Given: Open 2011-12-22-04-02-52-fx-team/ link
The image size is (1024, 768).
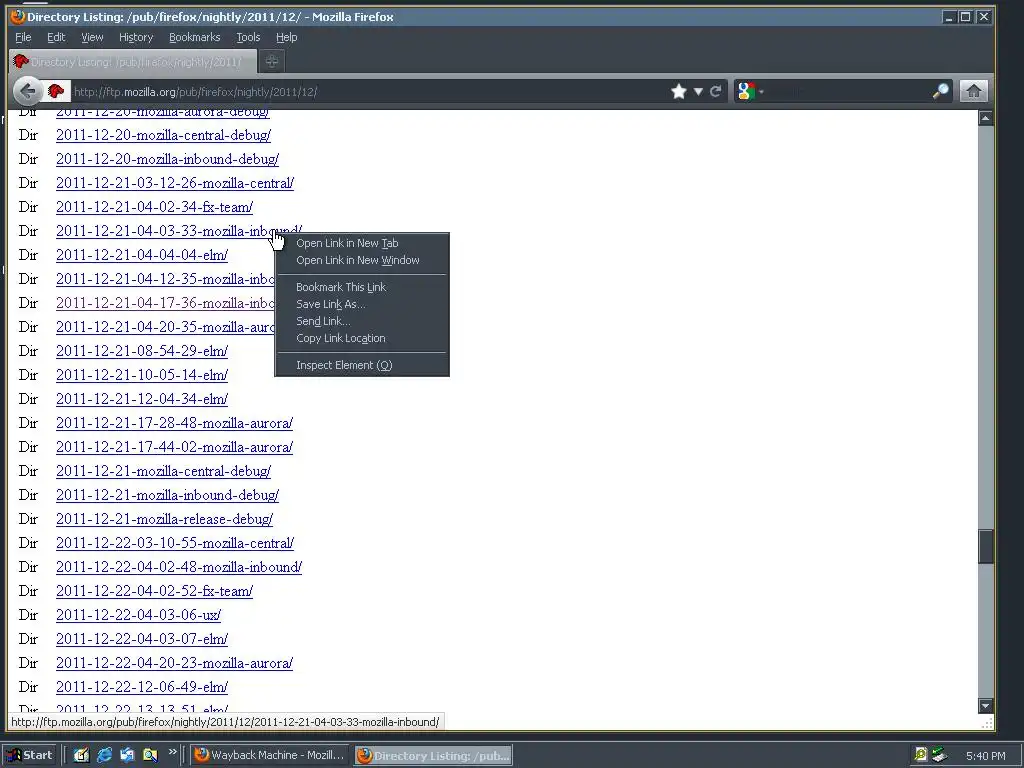Looking at the screenshot, I should tap(154, 591).
